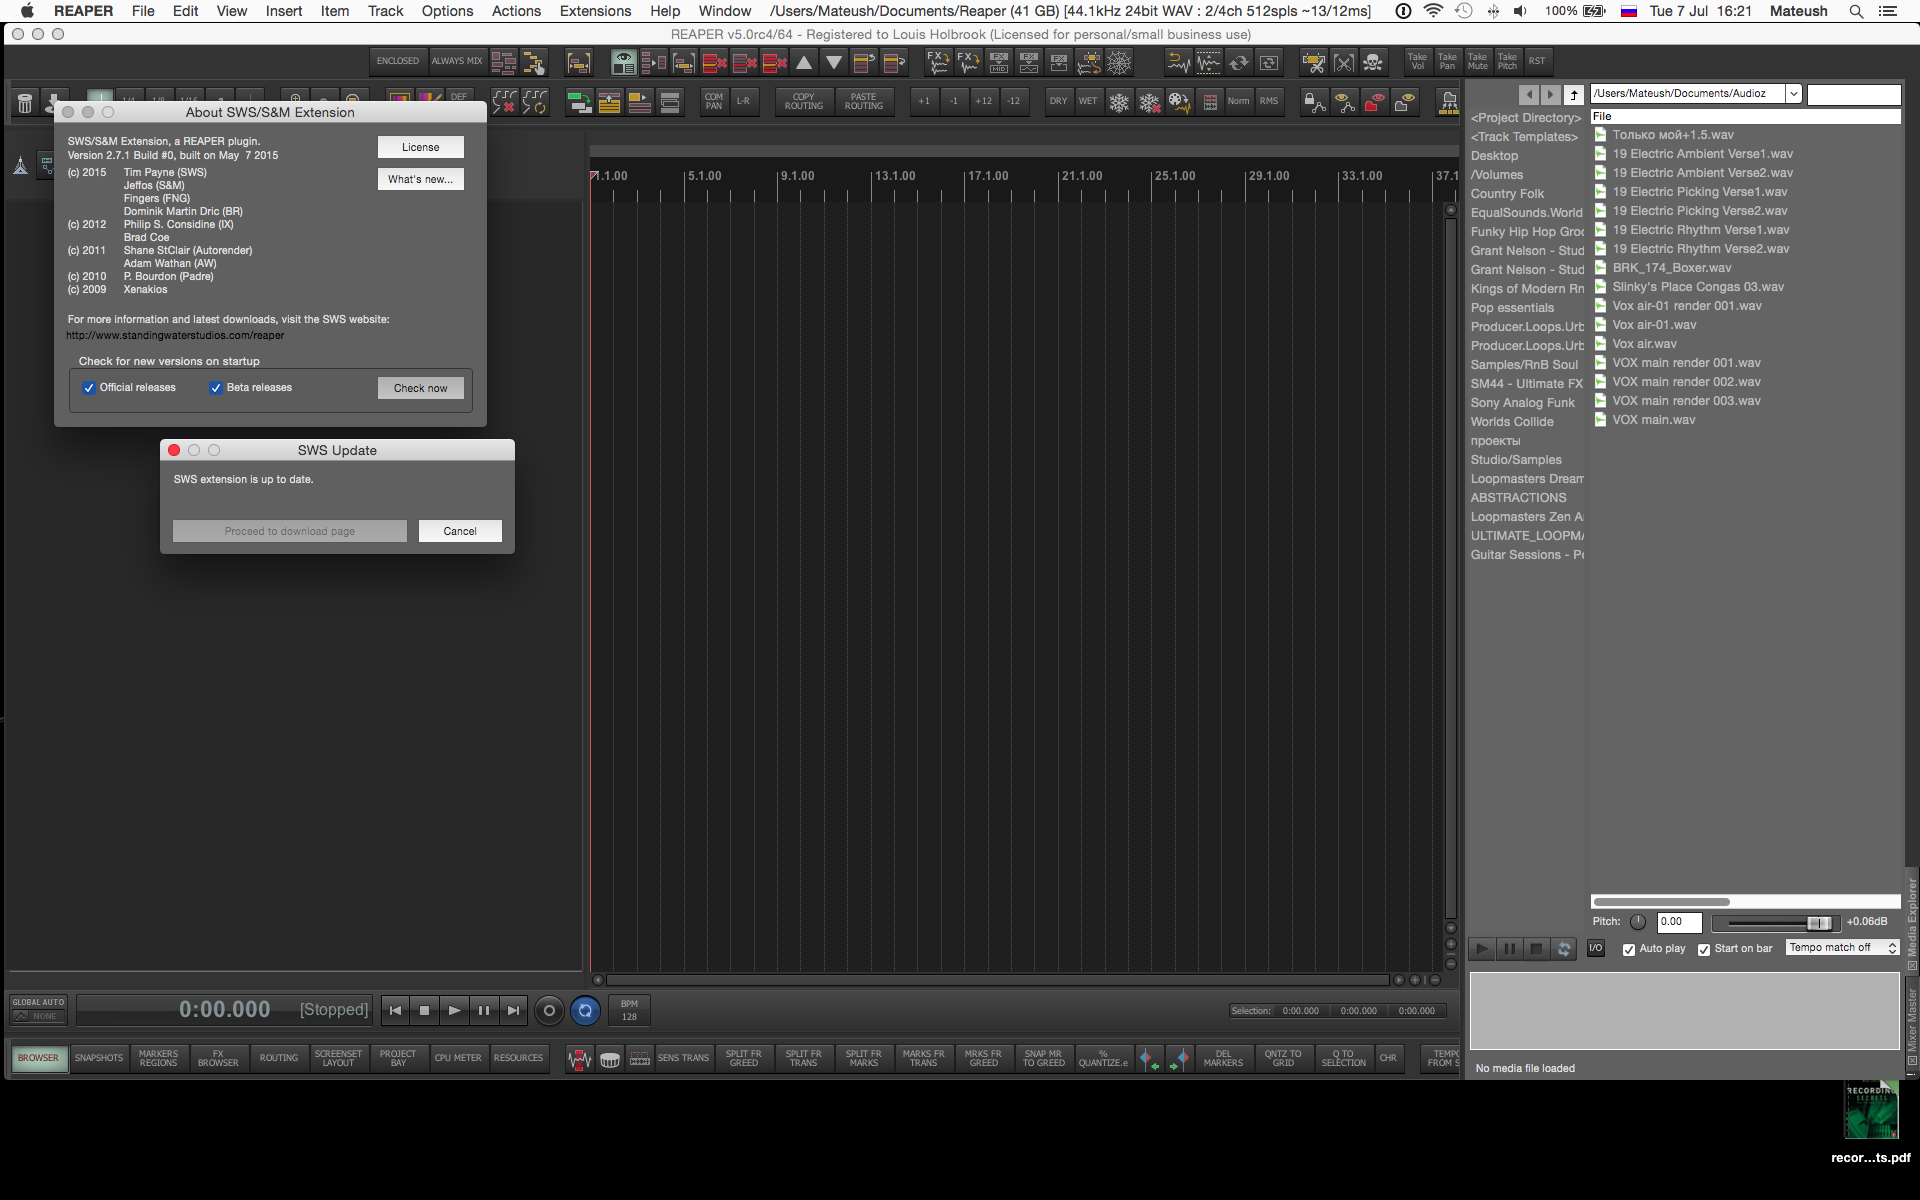1920x1200 pixels.
Task: Toggle the BROWSER button in bottom toolbar
Action: coord(39,1058)
